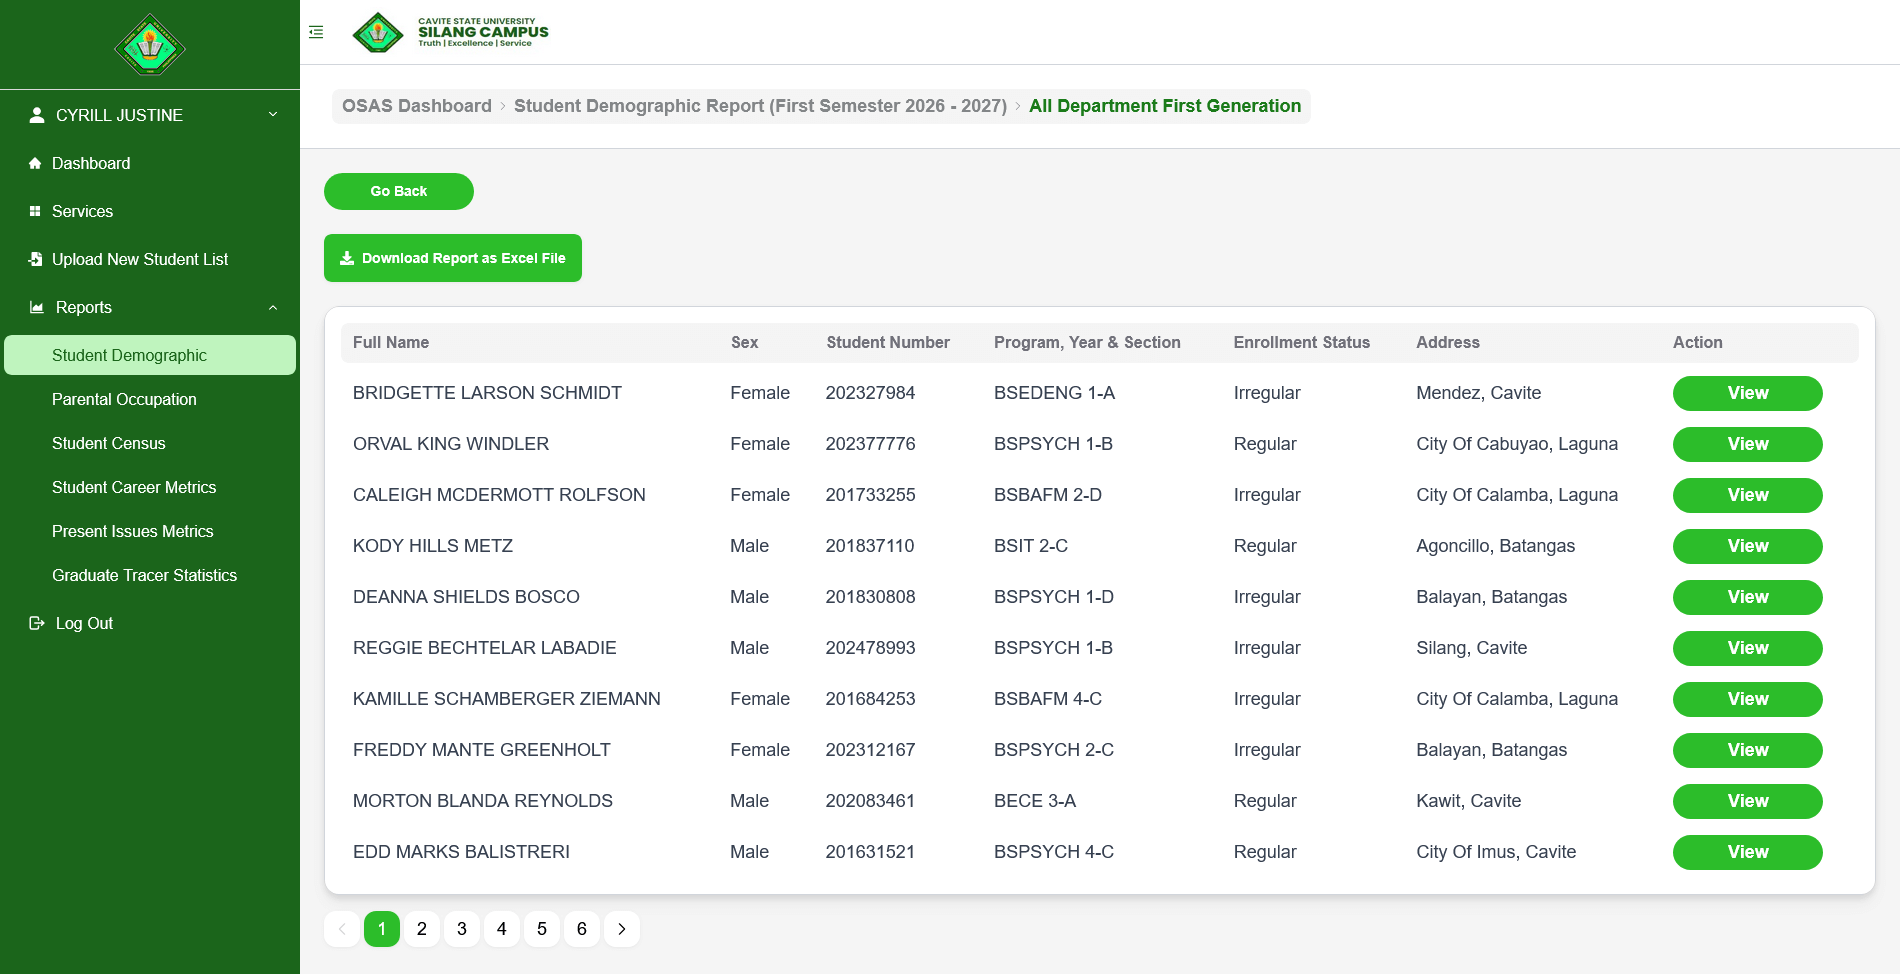
Task: Click the Services grid icon
Action: tap(35, 211)
